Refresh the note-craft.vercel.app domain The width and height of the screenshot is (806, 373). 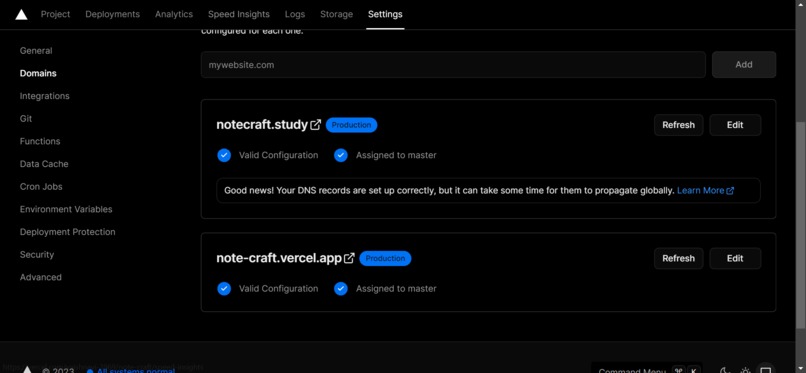coord(679,258)
